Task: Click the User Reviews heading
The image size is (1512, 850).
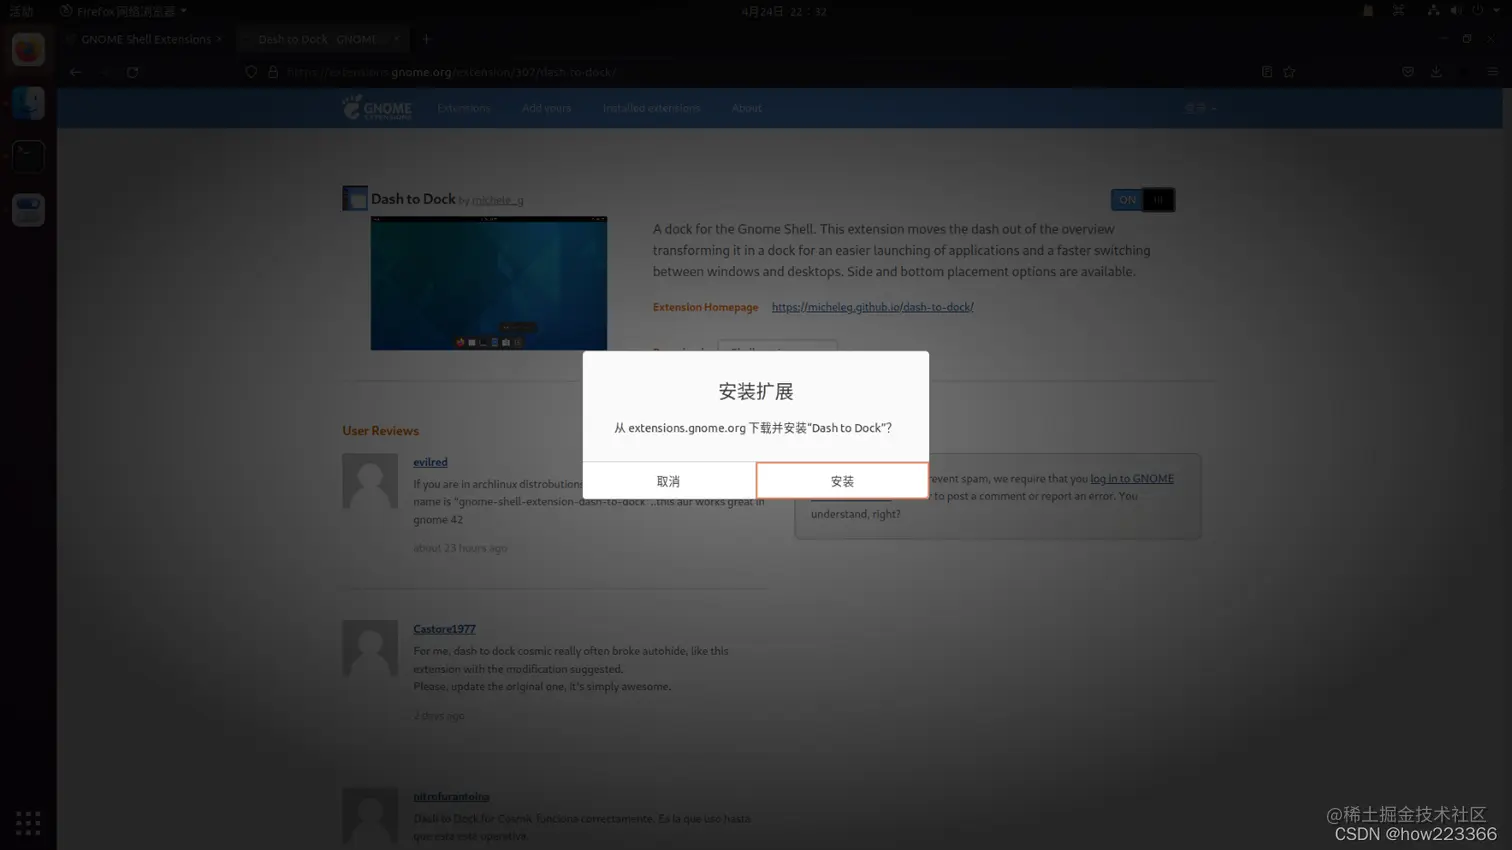Action: pyautogui.click(x=380, y=431)
